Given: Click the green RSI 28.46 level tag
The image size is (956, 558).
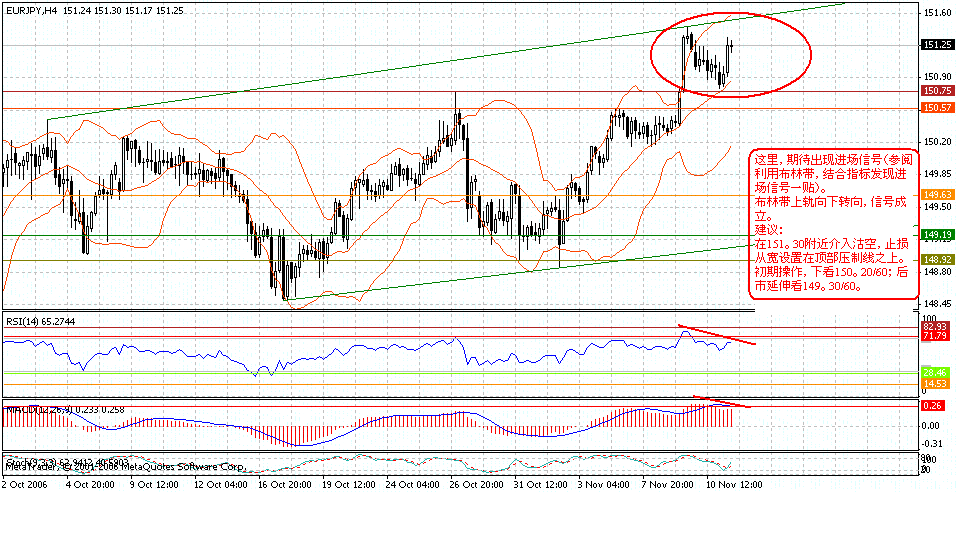Looking at the screenshot, I should [x=935, y=373].
